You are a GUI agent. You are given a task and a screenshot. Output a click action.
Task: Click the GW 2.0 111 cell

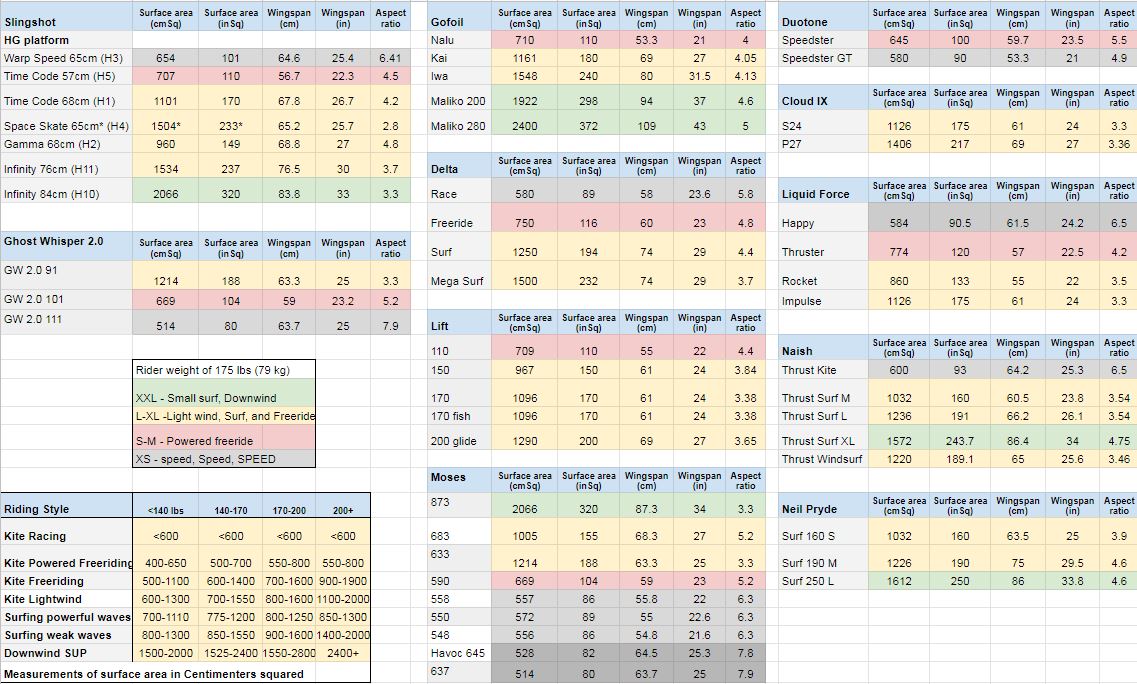click(67, 322)
